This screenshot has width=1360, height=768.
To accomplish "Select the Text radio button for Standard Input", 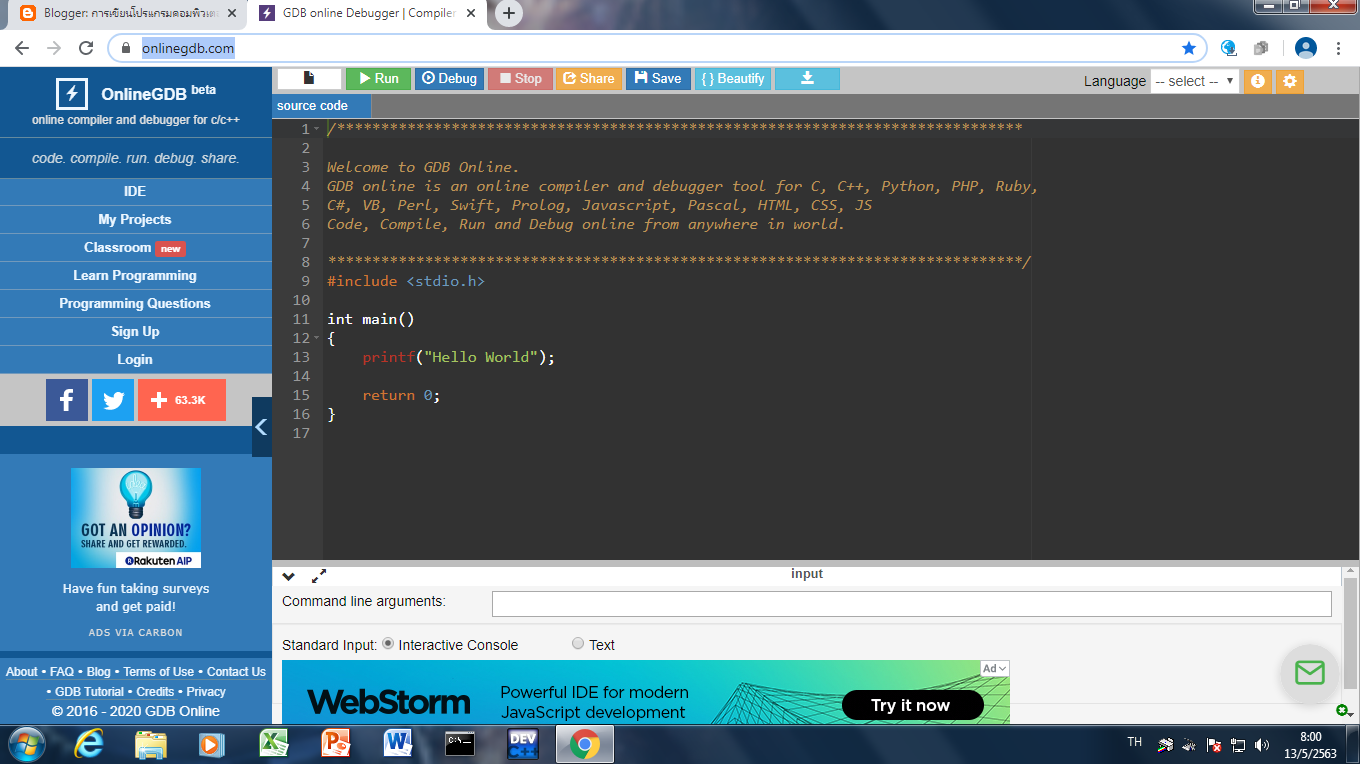I will (x=577, y=644).
